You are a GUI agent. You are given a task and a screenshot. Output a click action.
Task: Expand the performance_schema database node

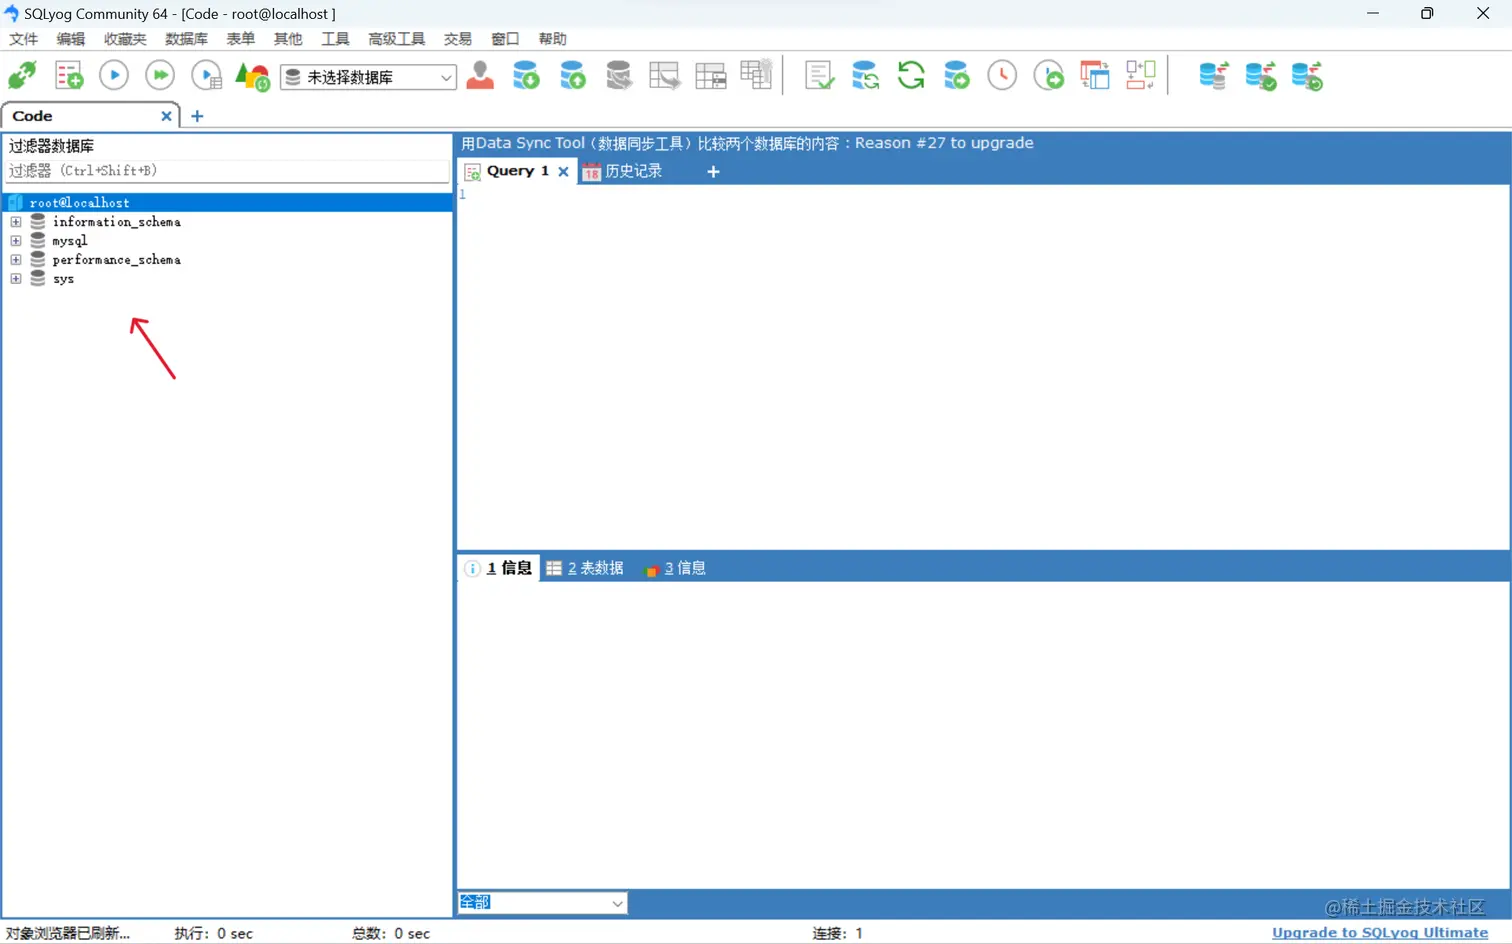(16, 260)
